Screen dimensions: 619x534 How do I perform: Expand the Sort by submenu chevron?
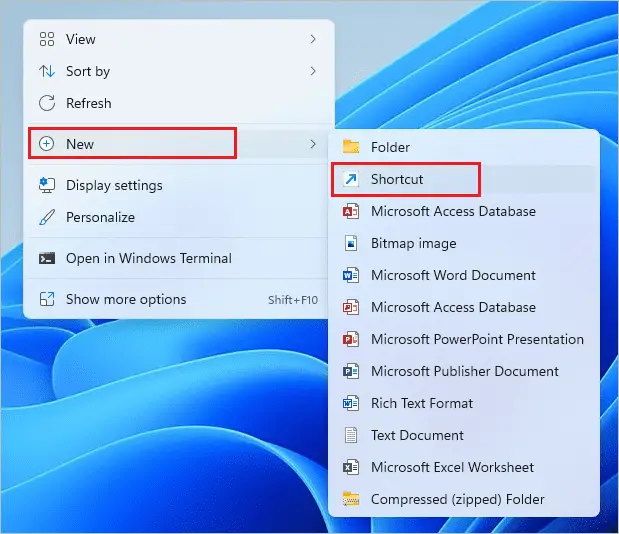313,71
